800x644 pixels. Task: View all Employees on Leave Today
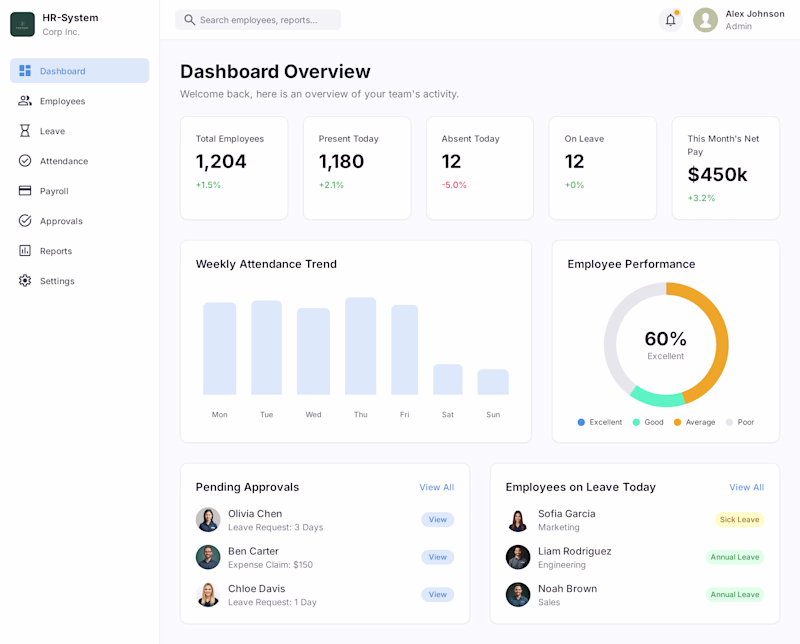(x=746, y=487)
